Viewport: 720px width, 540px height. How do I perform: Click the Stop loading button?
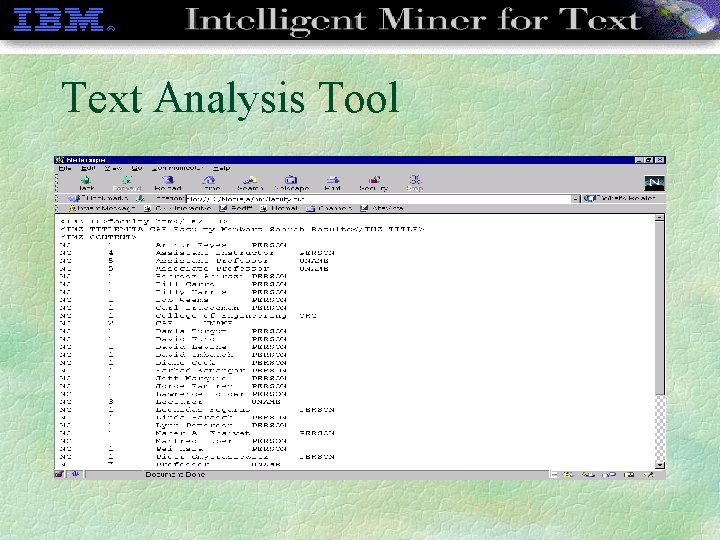pyautogui.click(x=415, y=183)
